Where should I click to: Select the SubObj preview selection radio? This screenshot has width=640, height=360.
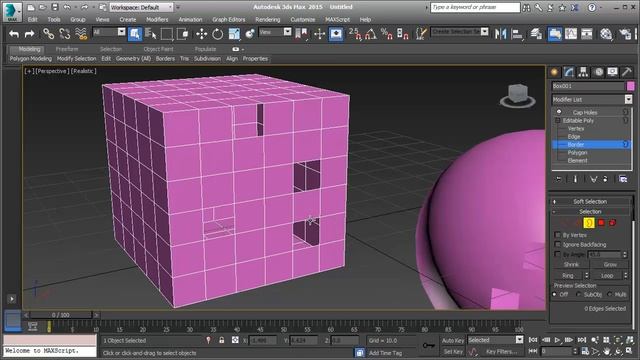point(578,294)
